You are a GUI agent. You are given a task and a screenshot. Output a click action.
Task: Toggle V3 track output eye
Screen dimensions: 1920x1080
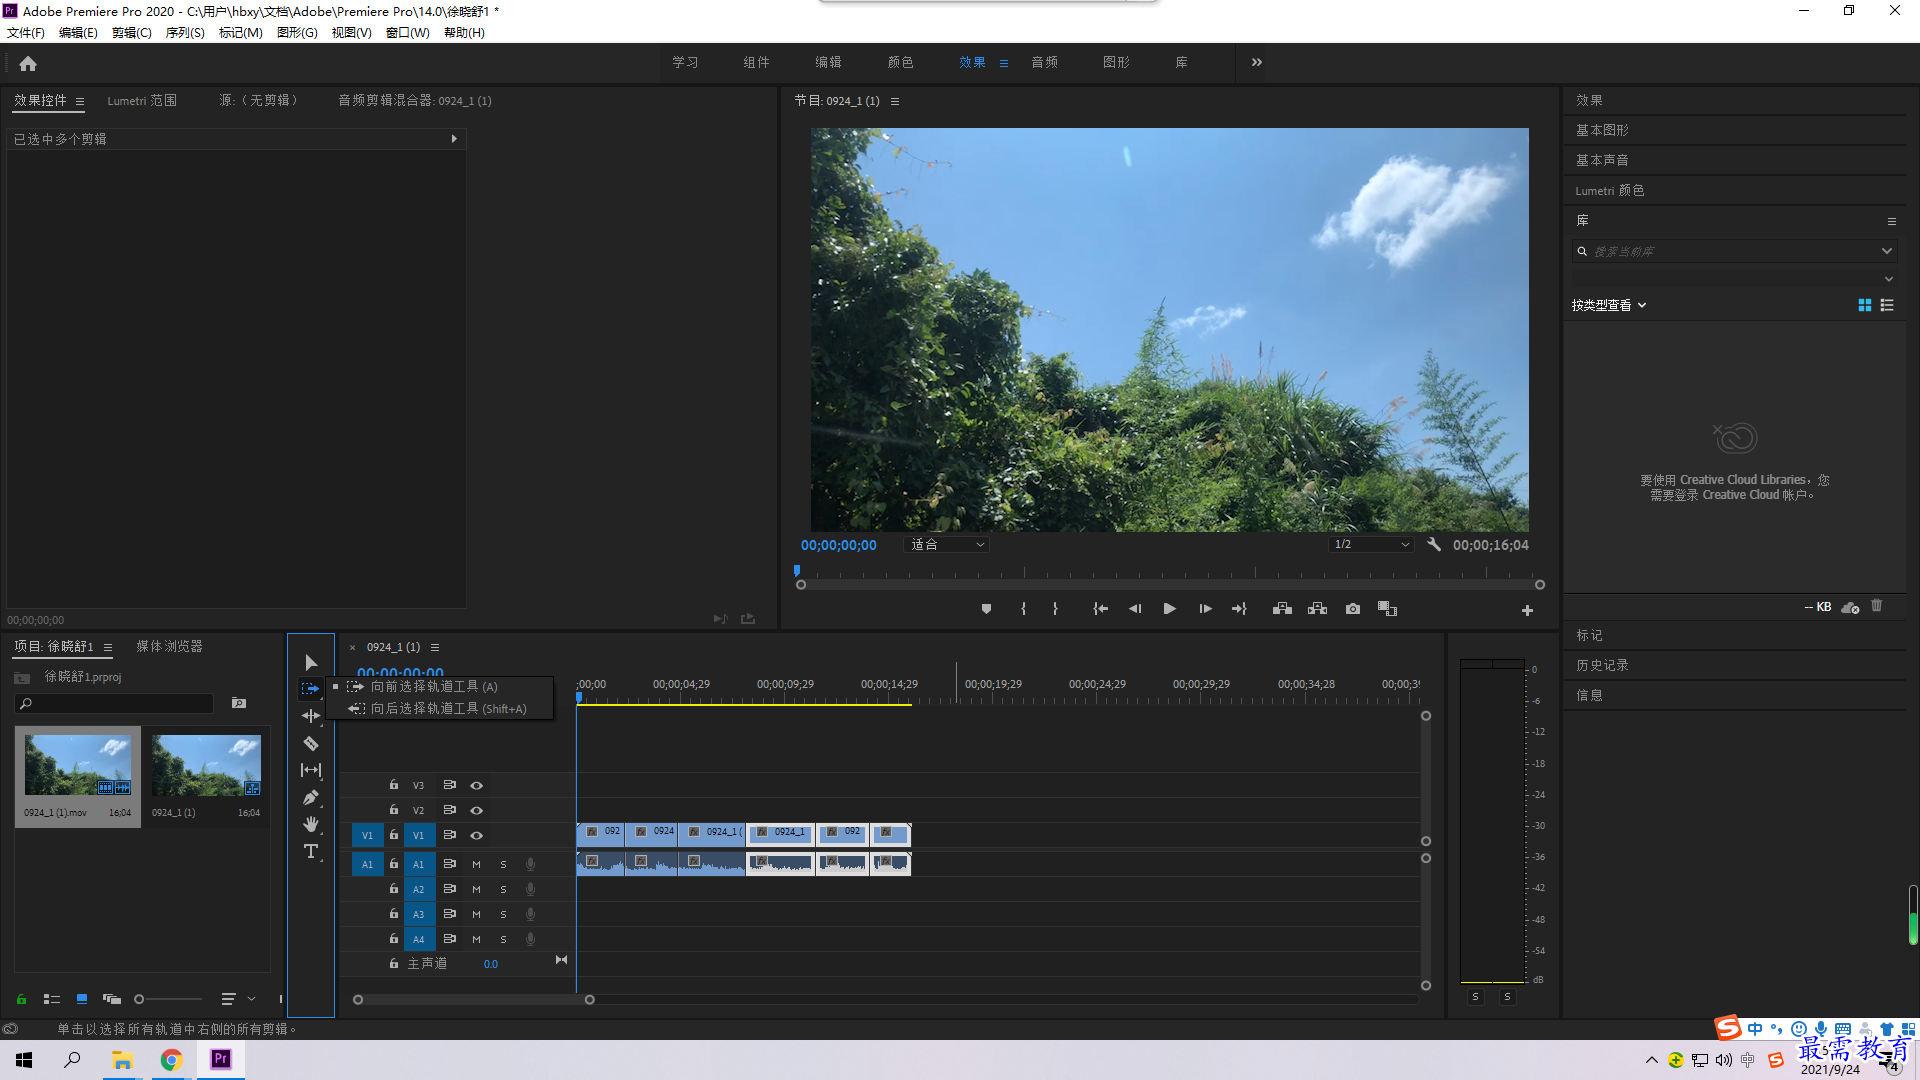coord(477,785)
